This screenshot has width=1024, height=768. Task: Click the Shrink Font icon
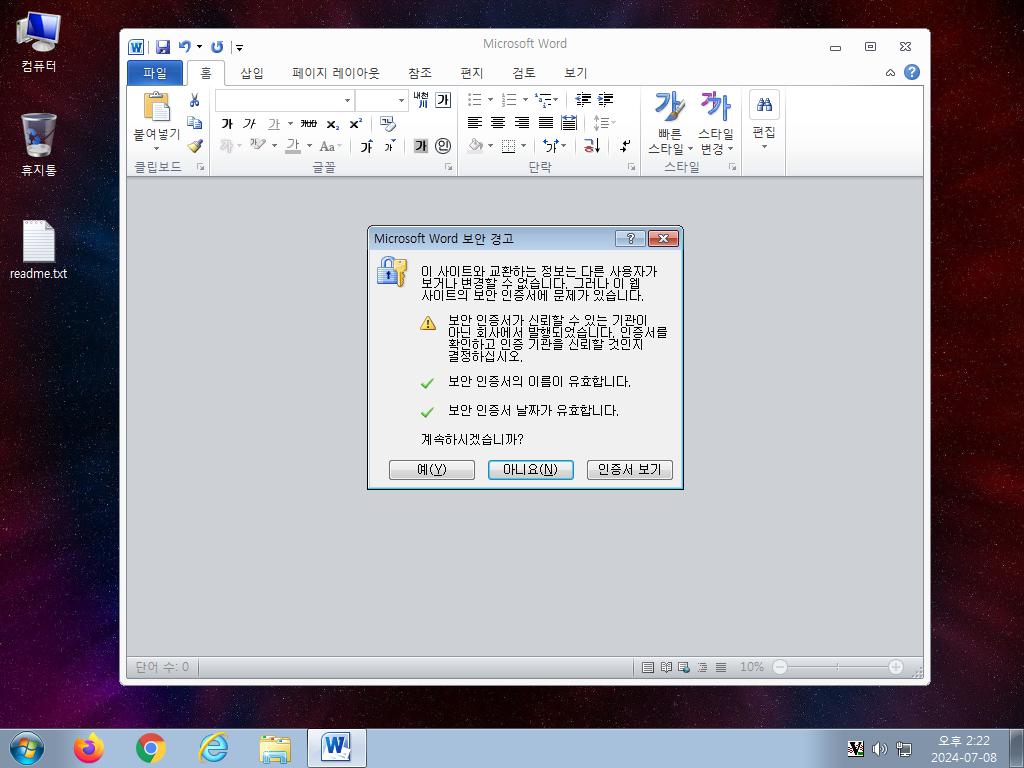click(389, 146)
